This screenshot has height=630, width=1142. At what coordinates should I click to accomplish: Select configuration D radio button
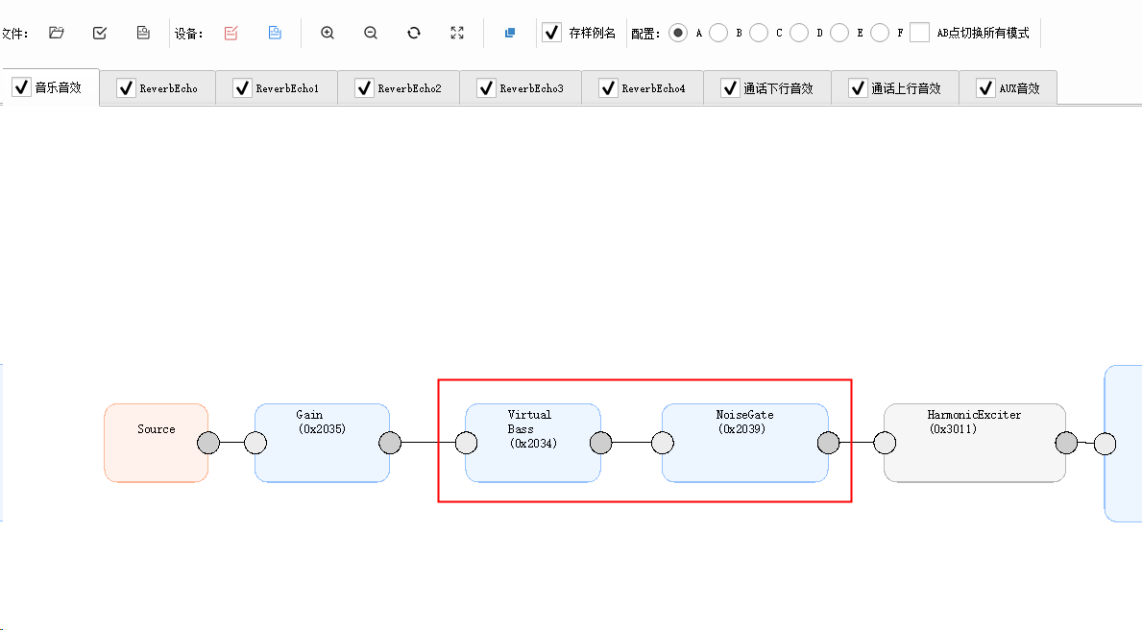pyautogui.click(x=799, y=33)
